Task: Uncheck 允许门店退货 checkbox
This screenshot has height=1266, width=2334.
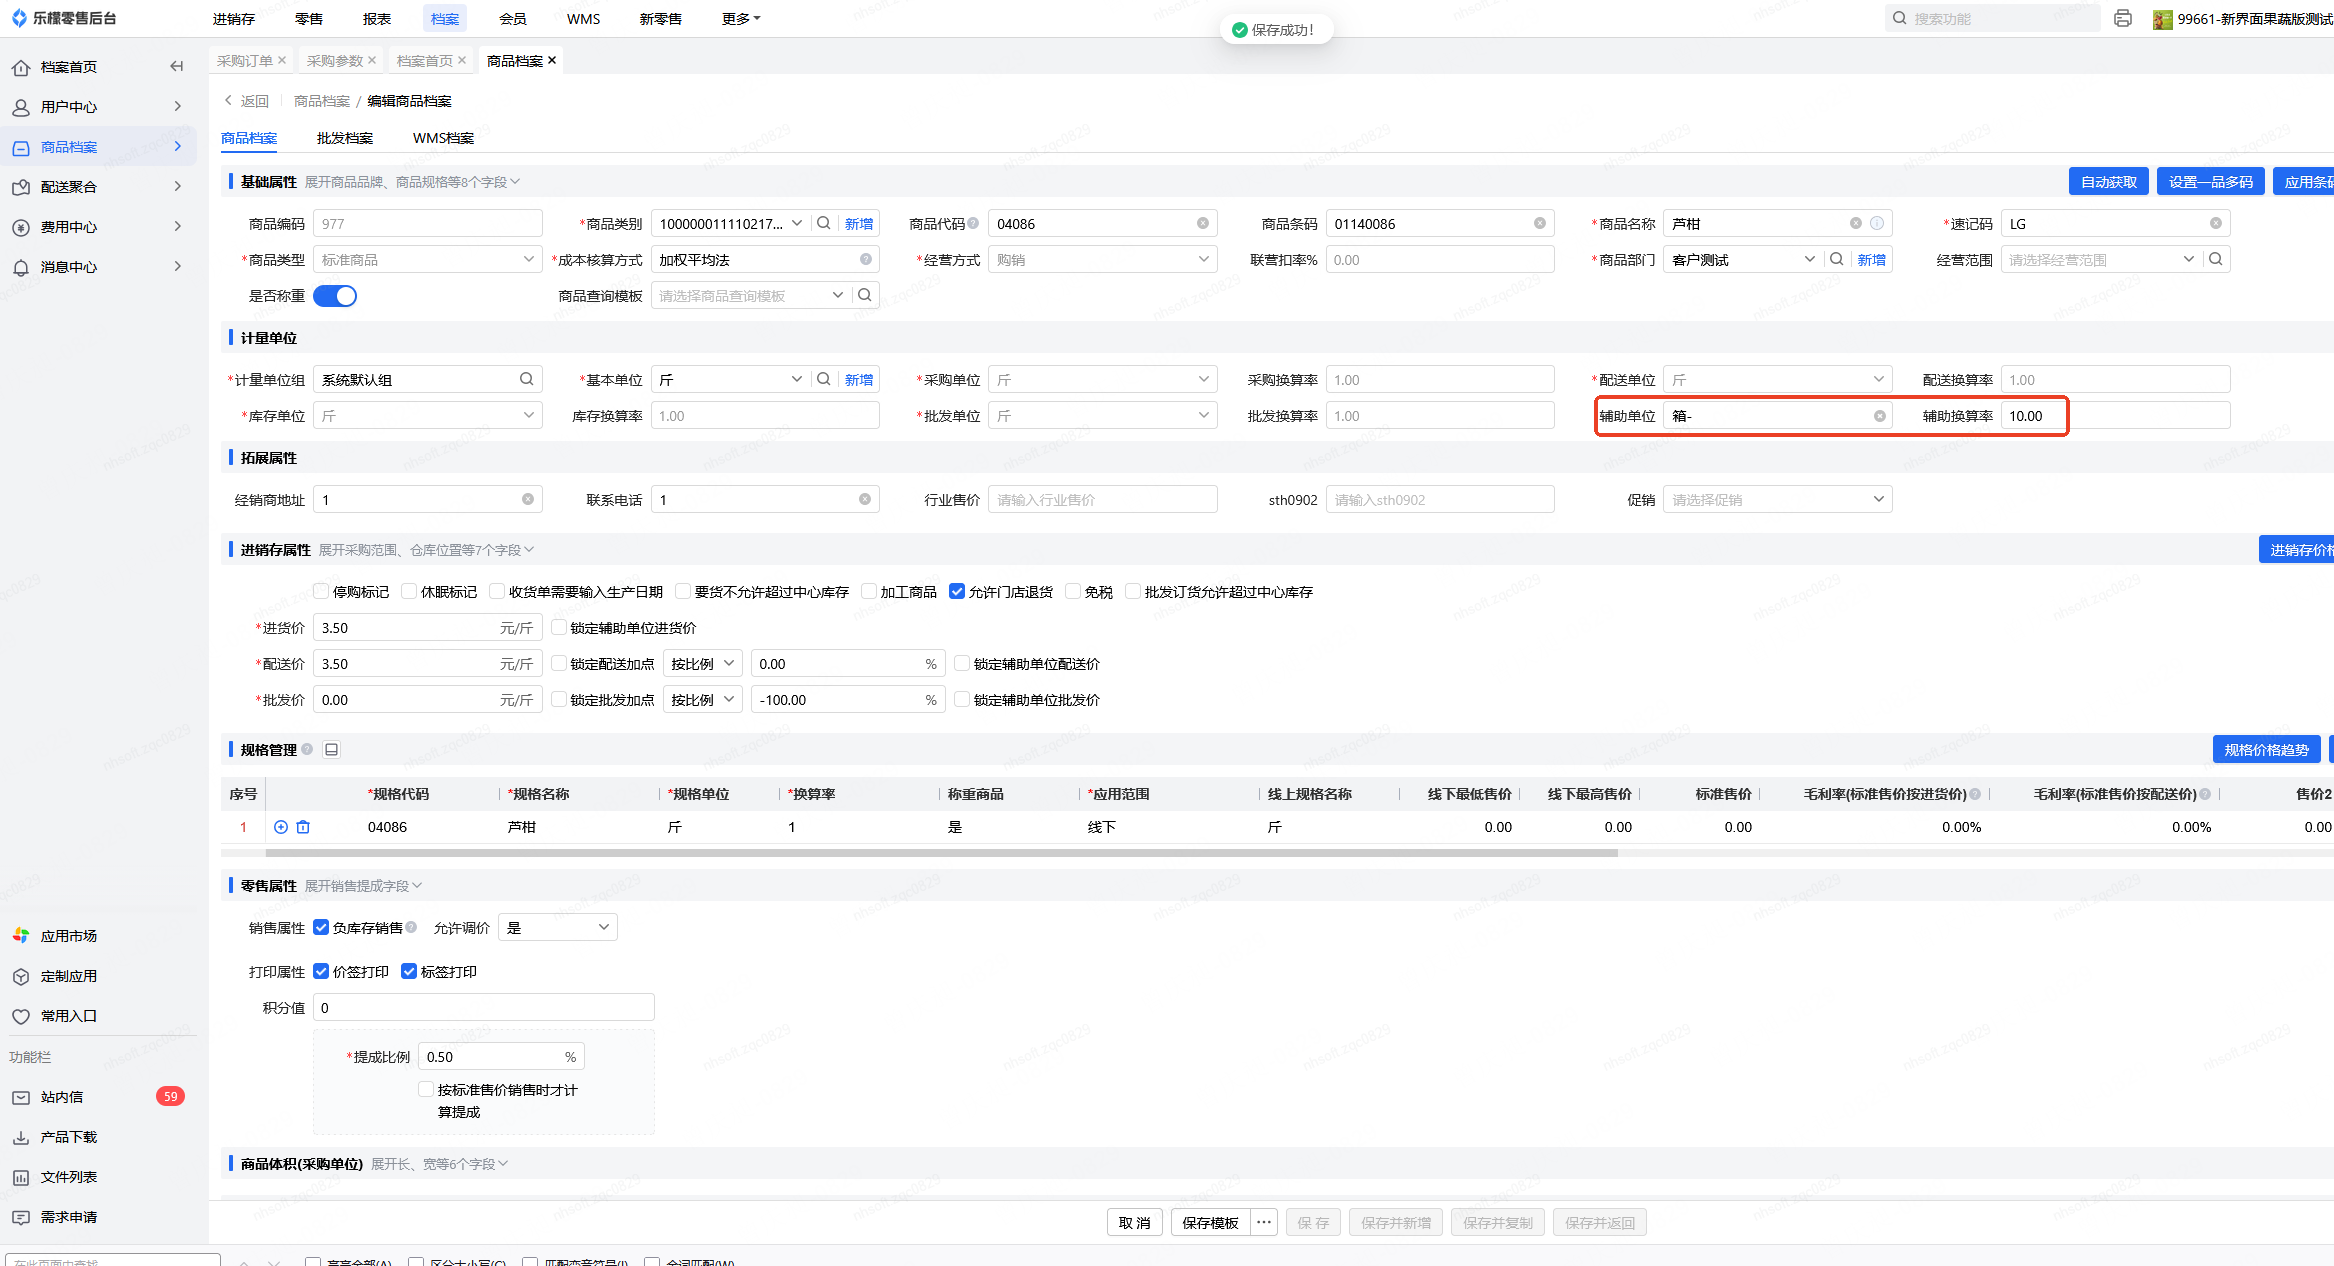Action: (957, 592)
